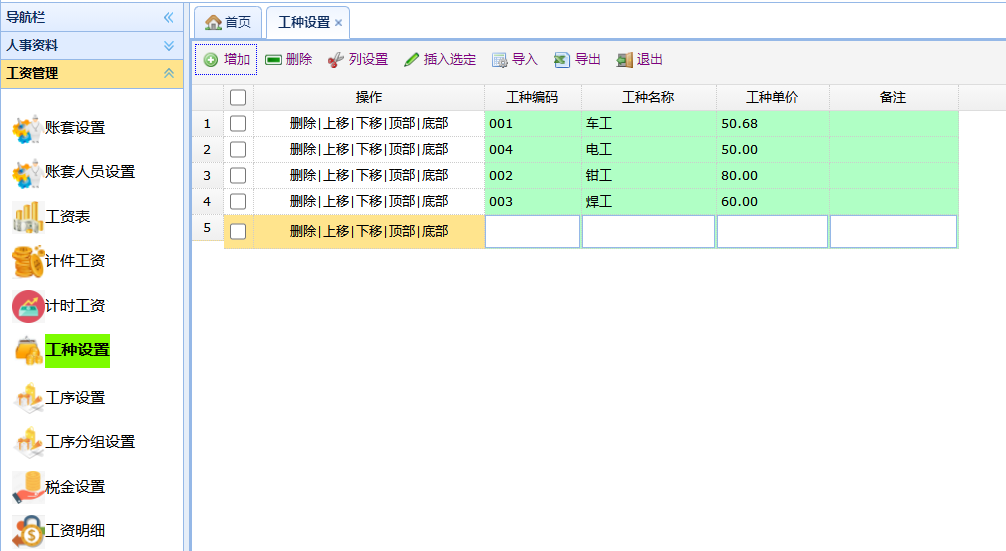Click the 钳工 name cell
Viewport: 1006px width, 551px height.
649,176
